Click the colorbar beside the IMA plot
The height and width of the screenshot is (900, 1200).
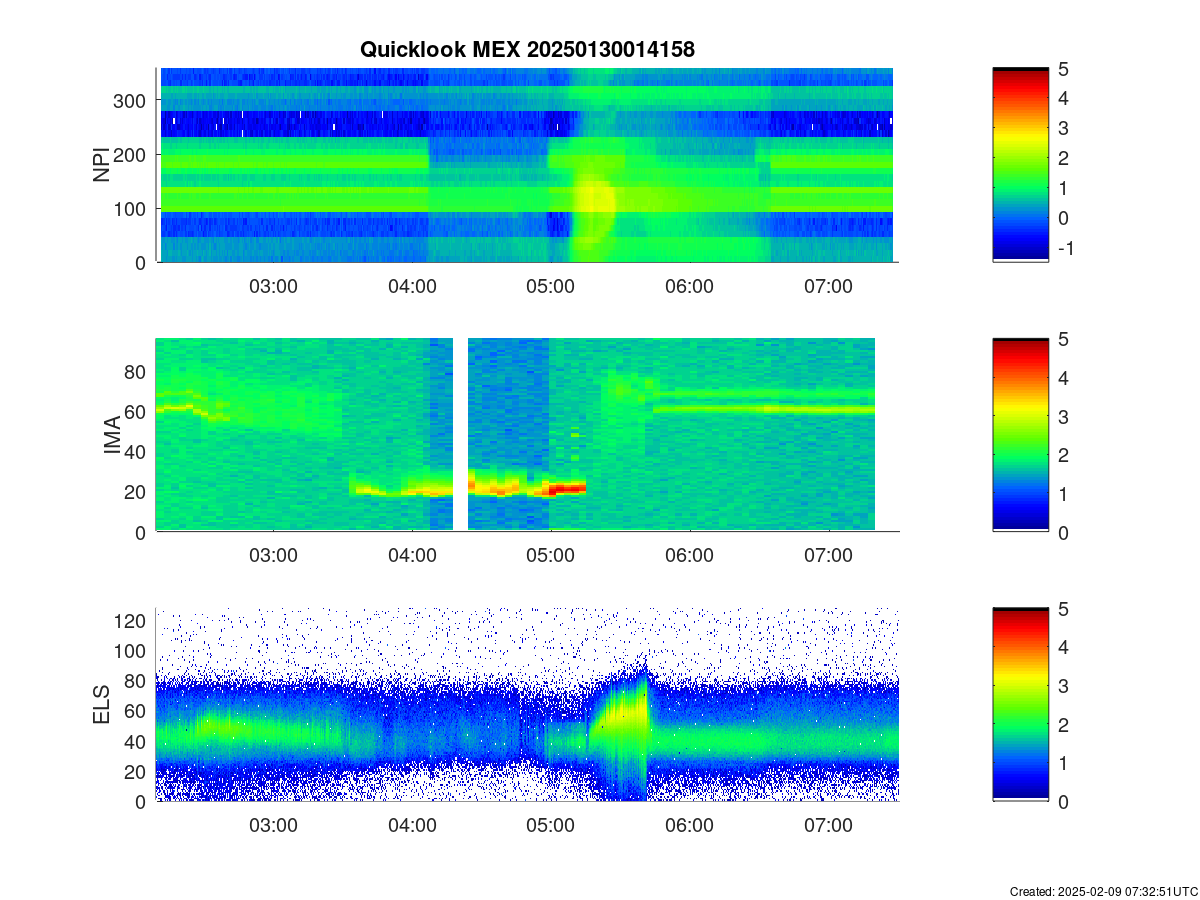pos(1021,435)
